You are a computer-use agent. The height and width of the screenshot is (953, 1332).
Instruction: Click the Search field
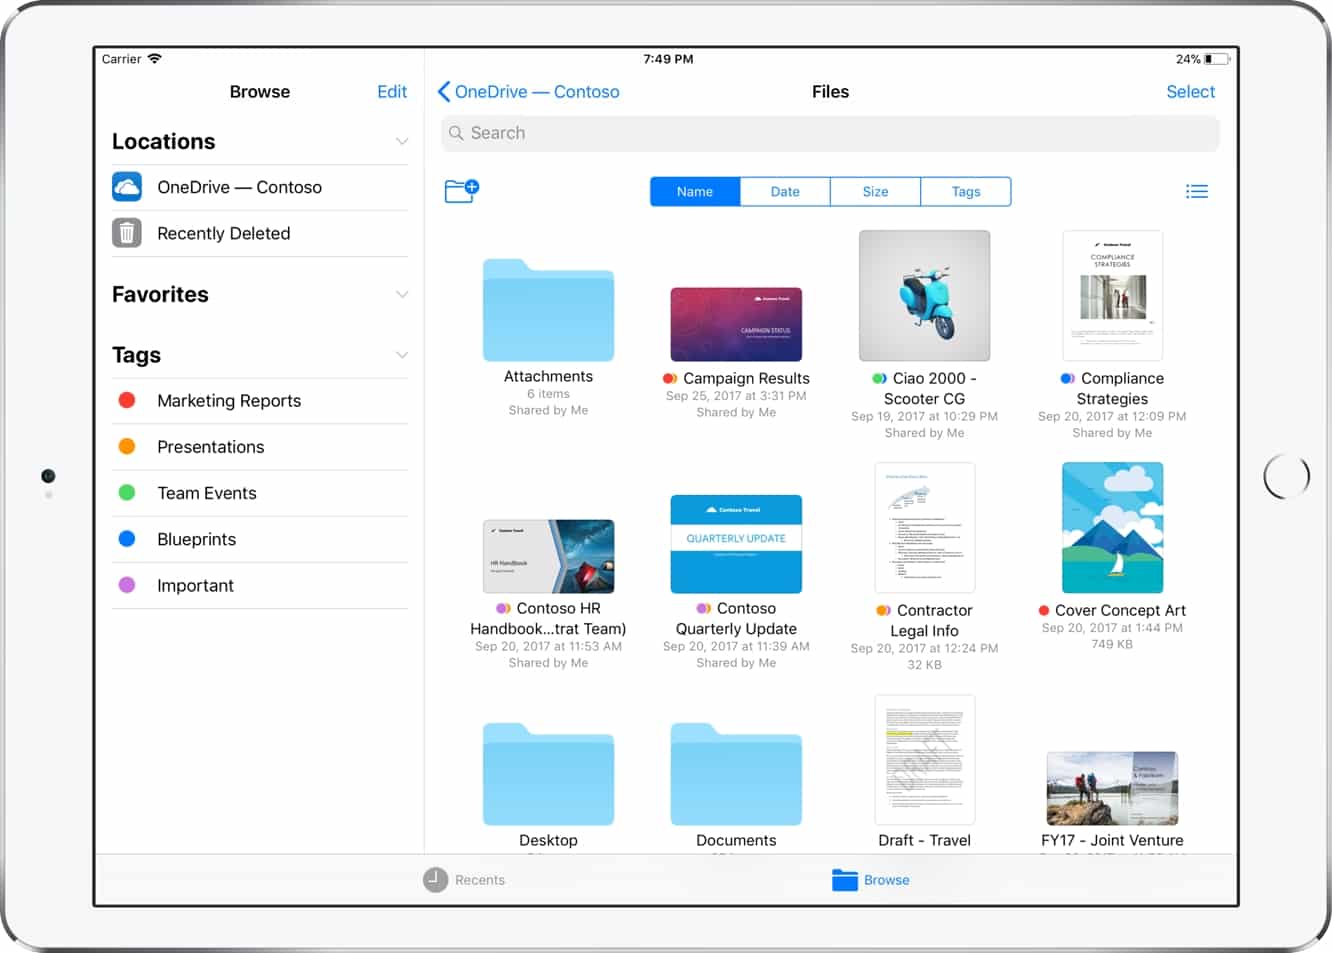pyautogui.click(x=830, y=133)
